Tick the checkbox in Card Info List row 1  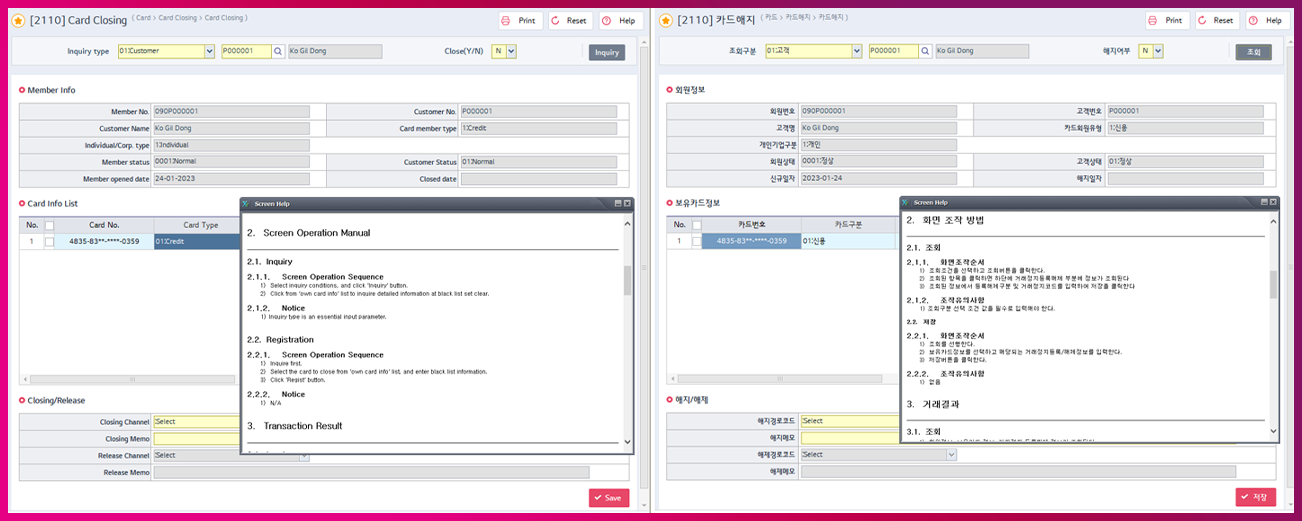[x=49, y=241]
